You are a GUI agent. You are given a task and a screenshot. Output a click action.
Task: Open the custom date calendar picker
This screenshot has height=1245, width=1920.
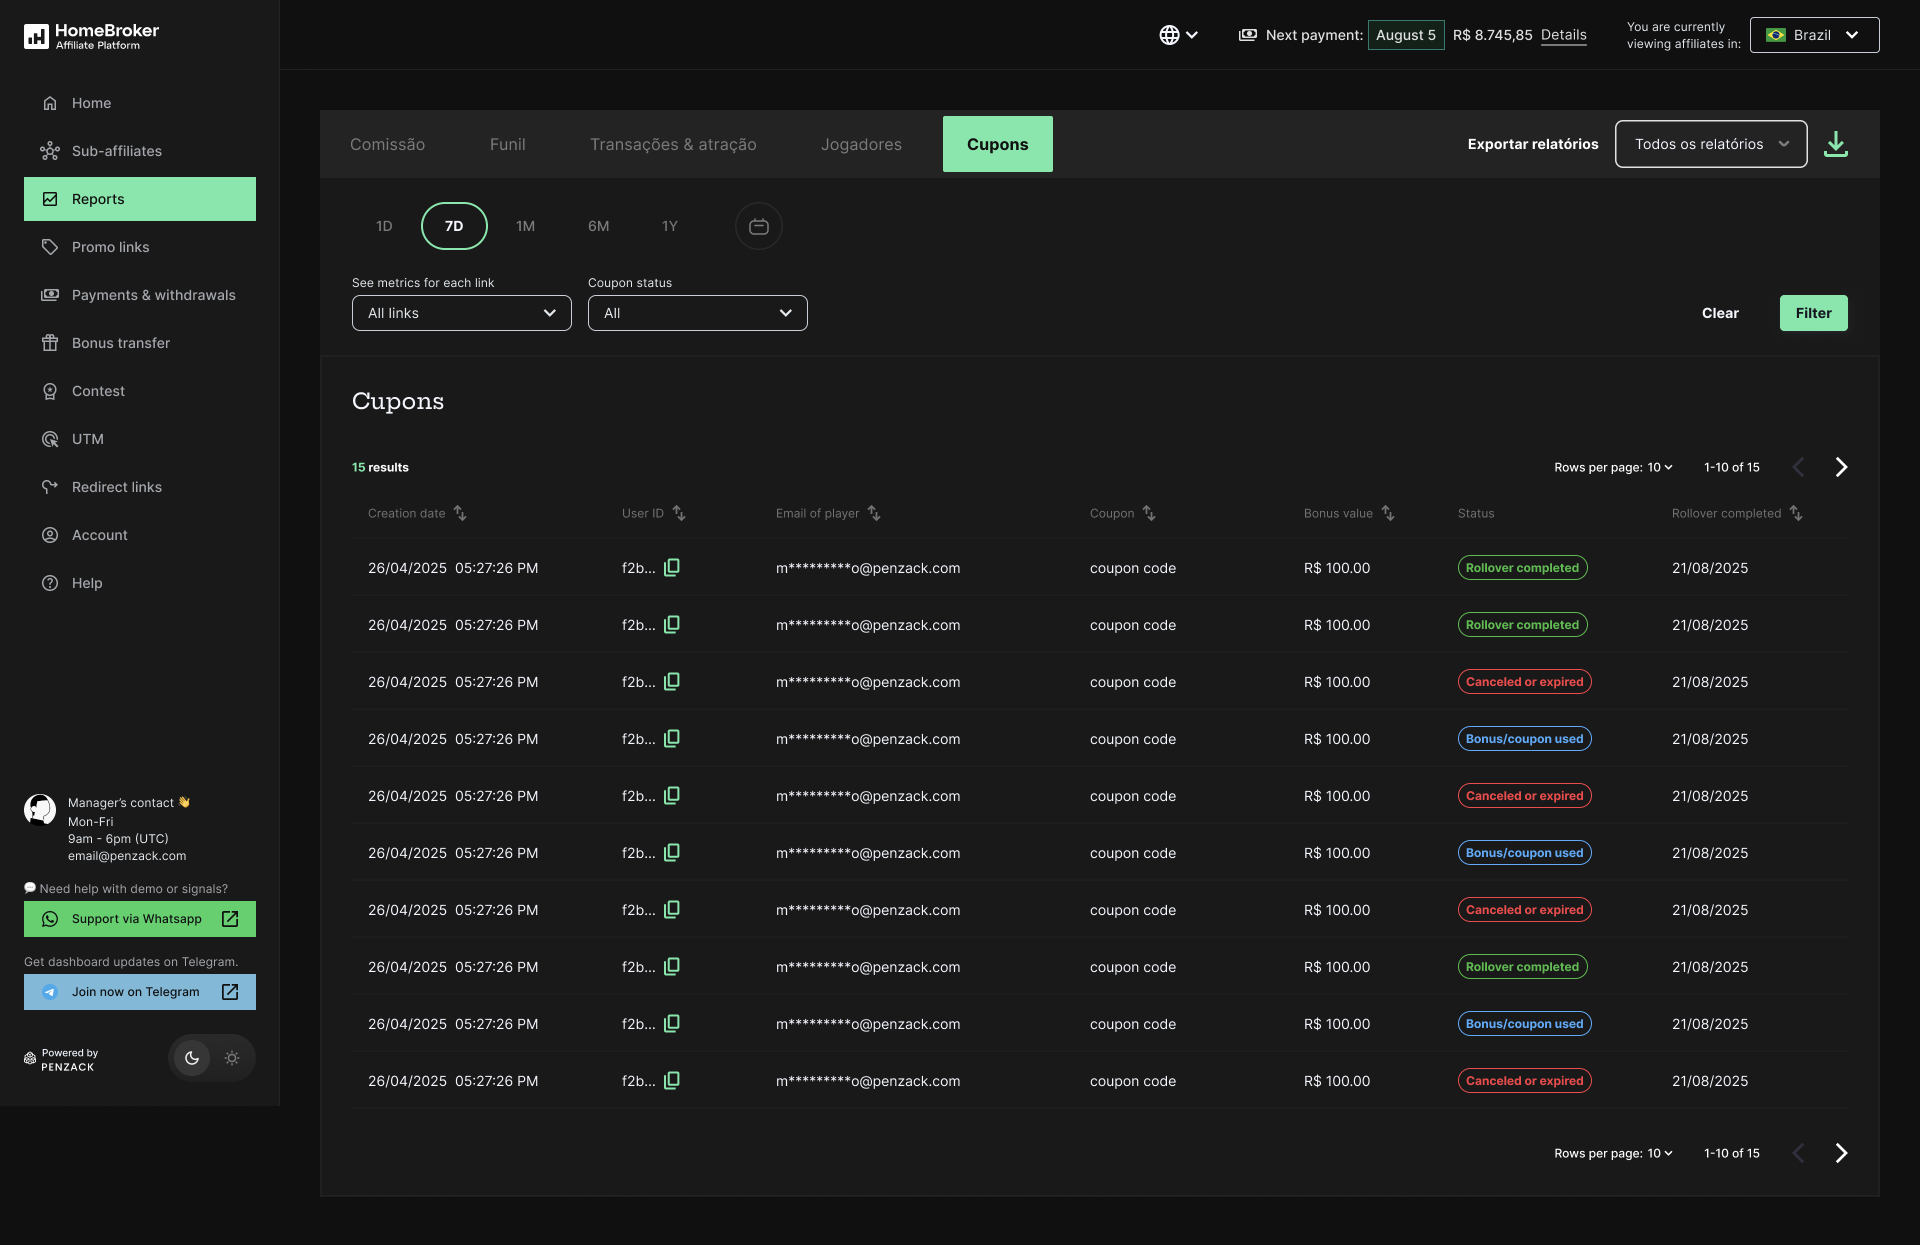(758, 226)
